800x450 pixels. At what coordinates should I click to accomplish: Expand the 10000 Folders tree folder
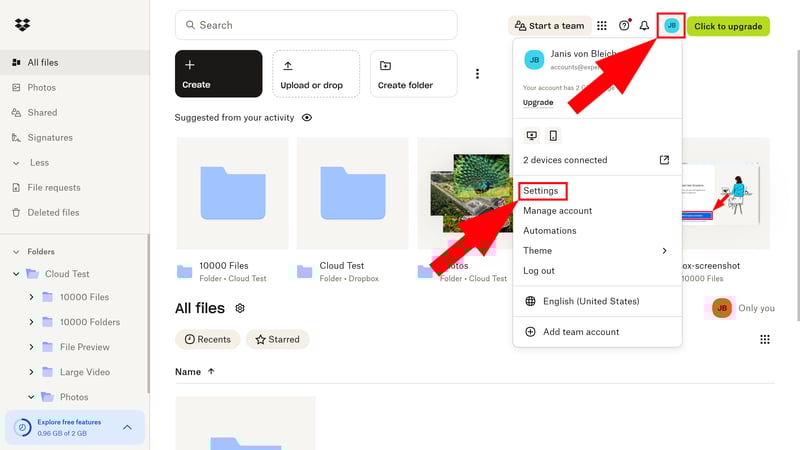pyautogui.click(x=31, y=322)
